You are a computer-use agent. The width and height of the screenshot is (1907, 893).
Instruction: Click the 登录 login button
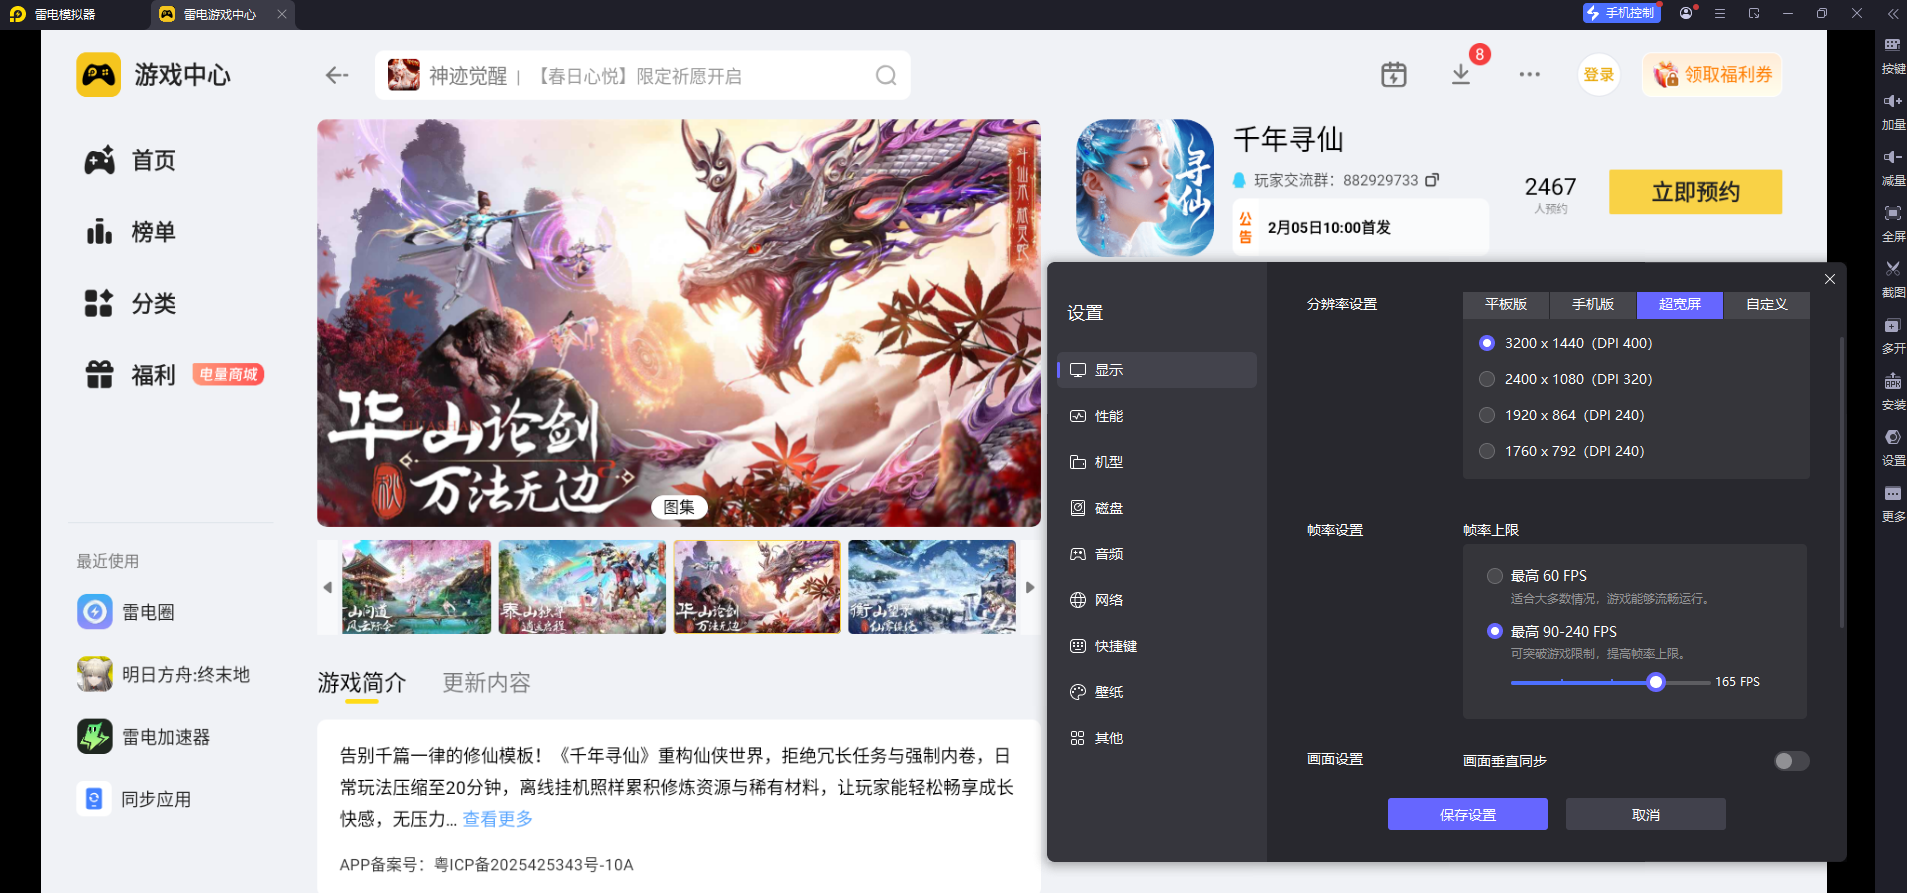coord(1599,75)
